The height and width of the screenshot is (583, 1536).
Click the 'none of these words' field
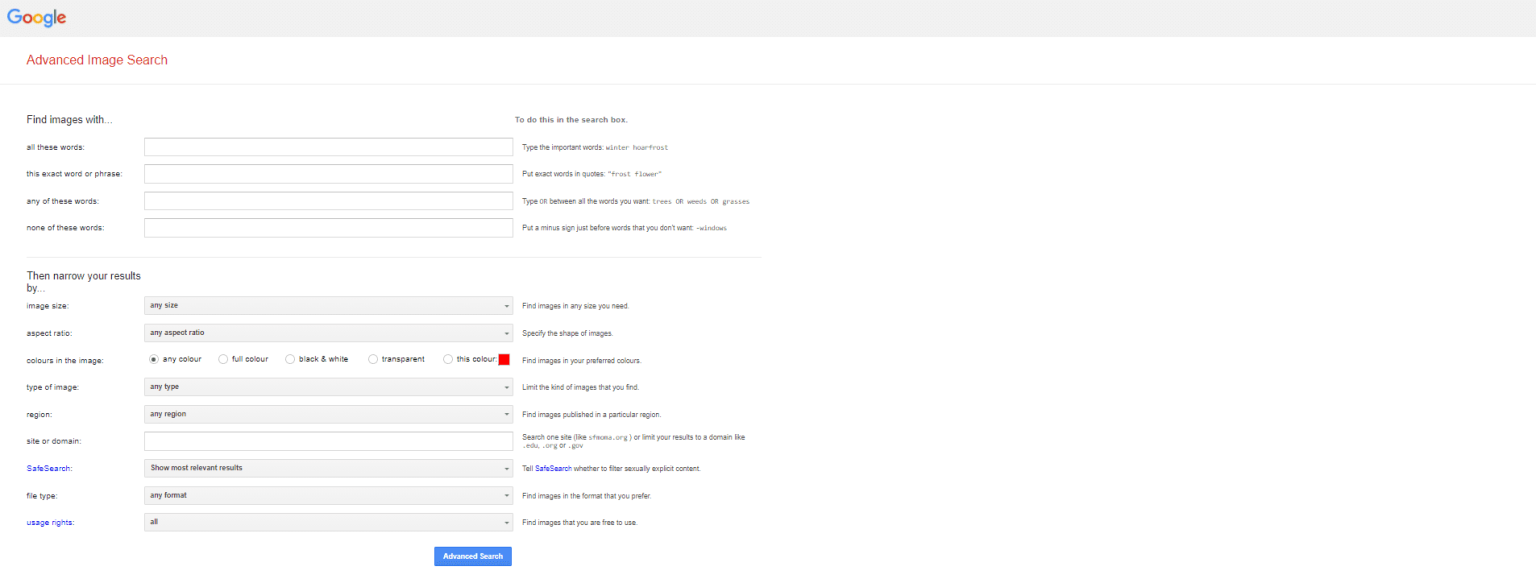[x=328, y=227]
